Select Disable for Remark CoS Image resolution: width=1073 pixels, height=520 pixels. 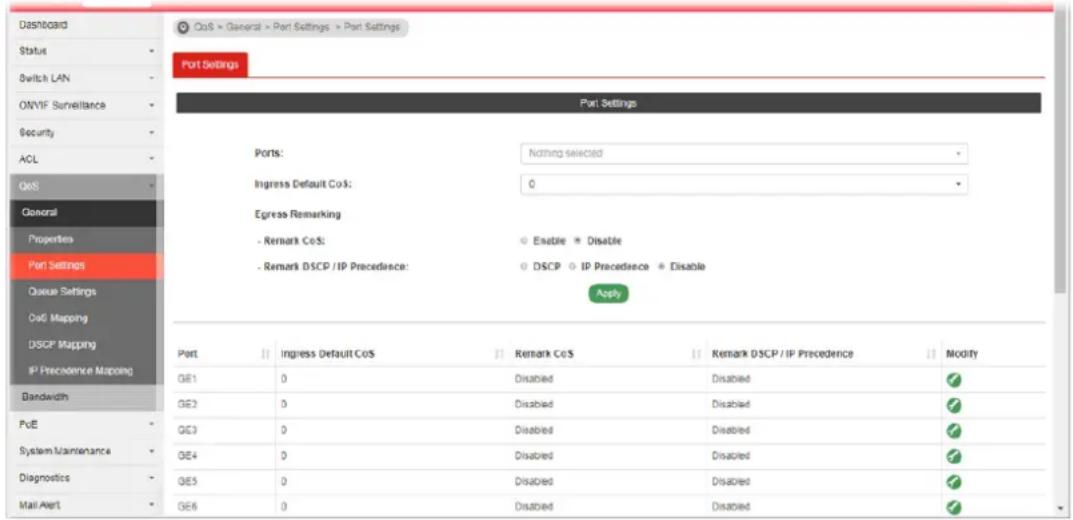578,241
